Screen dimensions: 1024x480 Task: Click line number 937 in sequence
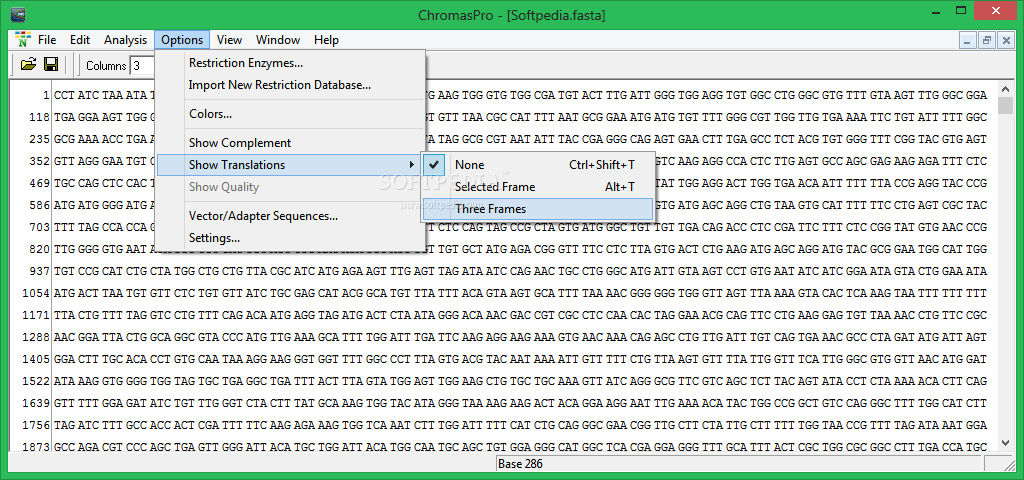point(39,271)
